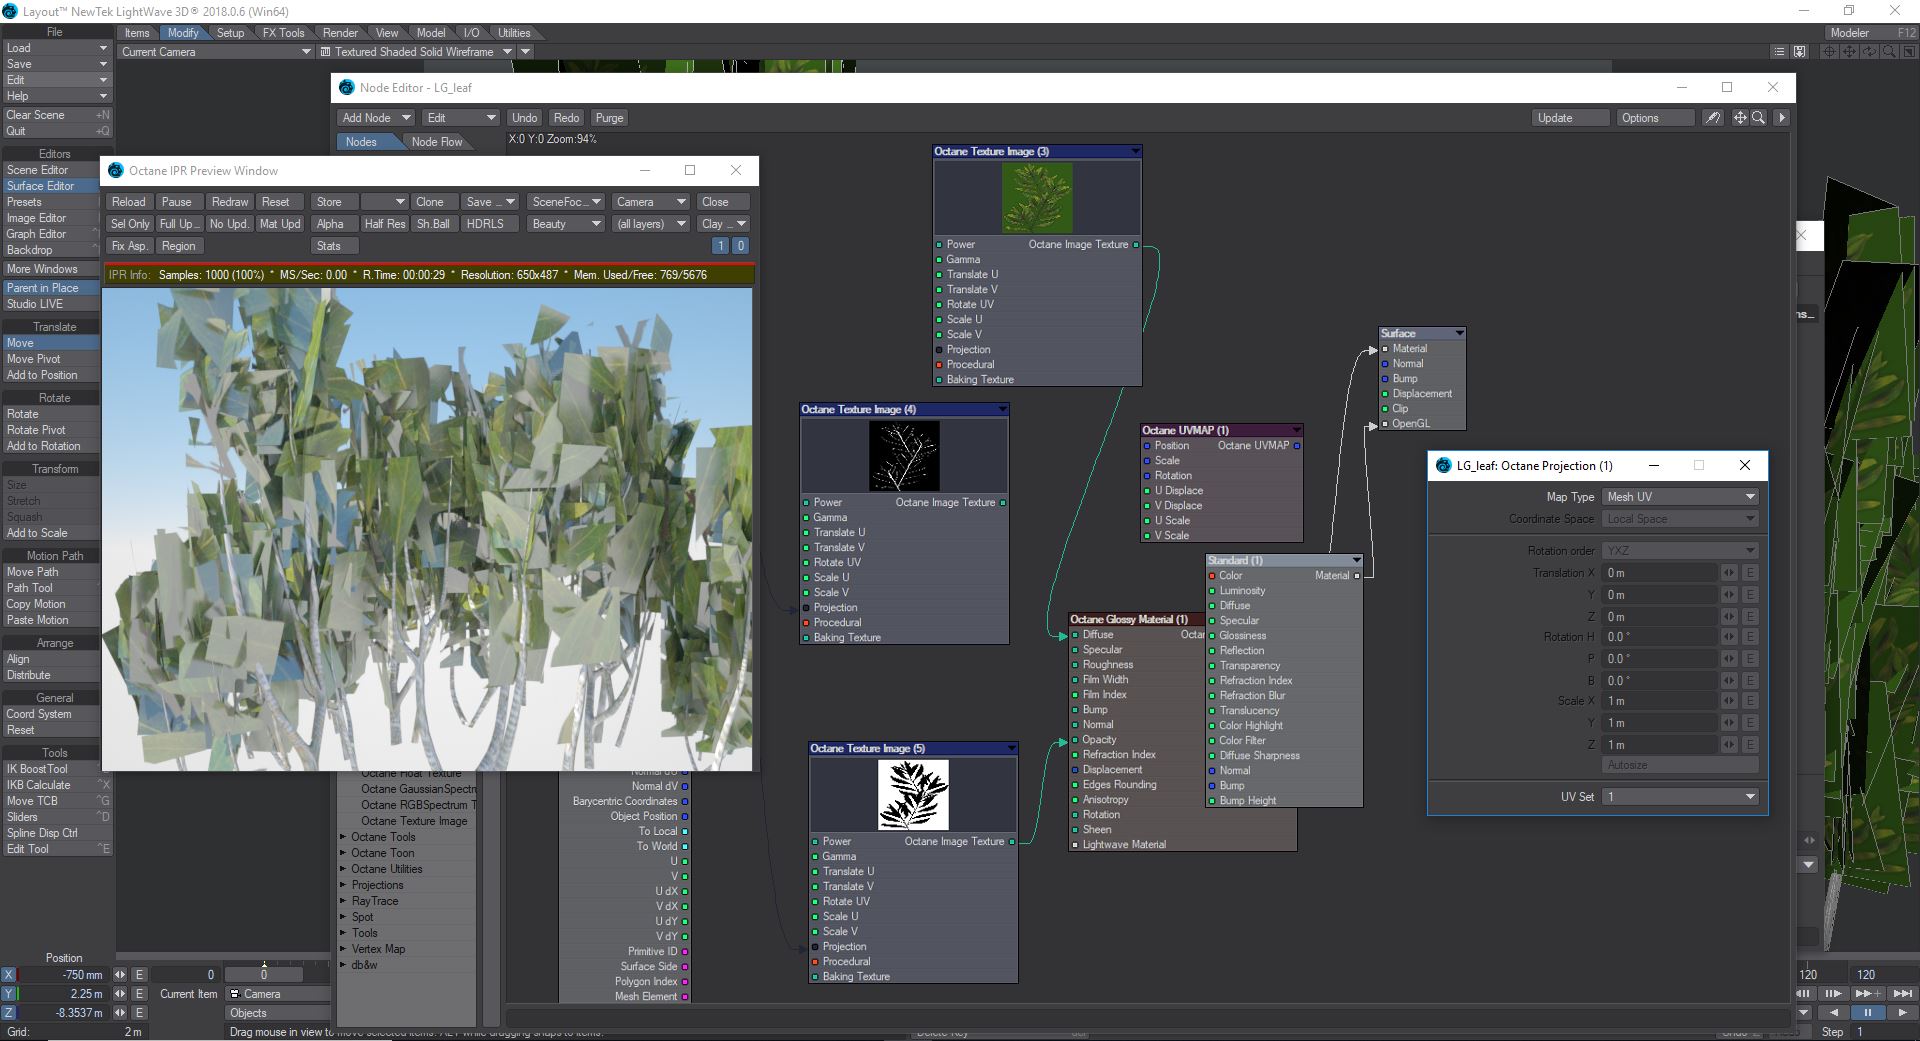Toggle Region rendering in IPR window

tap(179, 246)
